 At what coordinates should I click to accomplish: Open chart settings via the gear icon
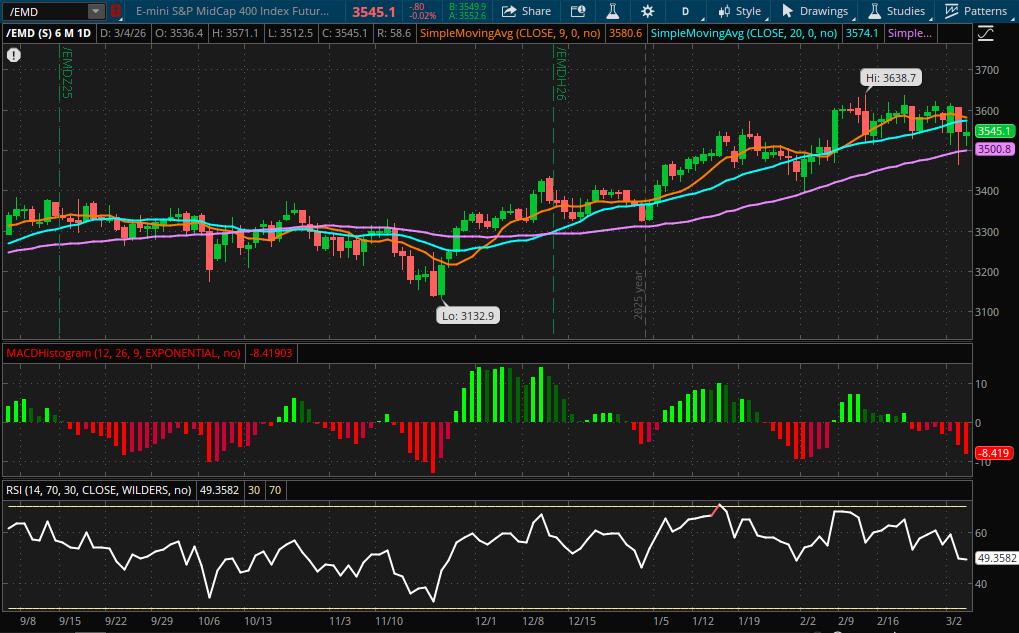646,12
